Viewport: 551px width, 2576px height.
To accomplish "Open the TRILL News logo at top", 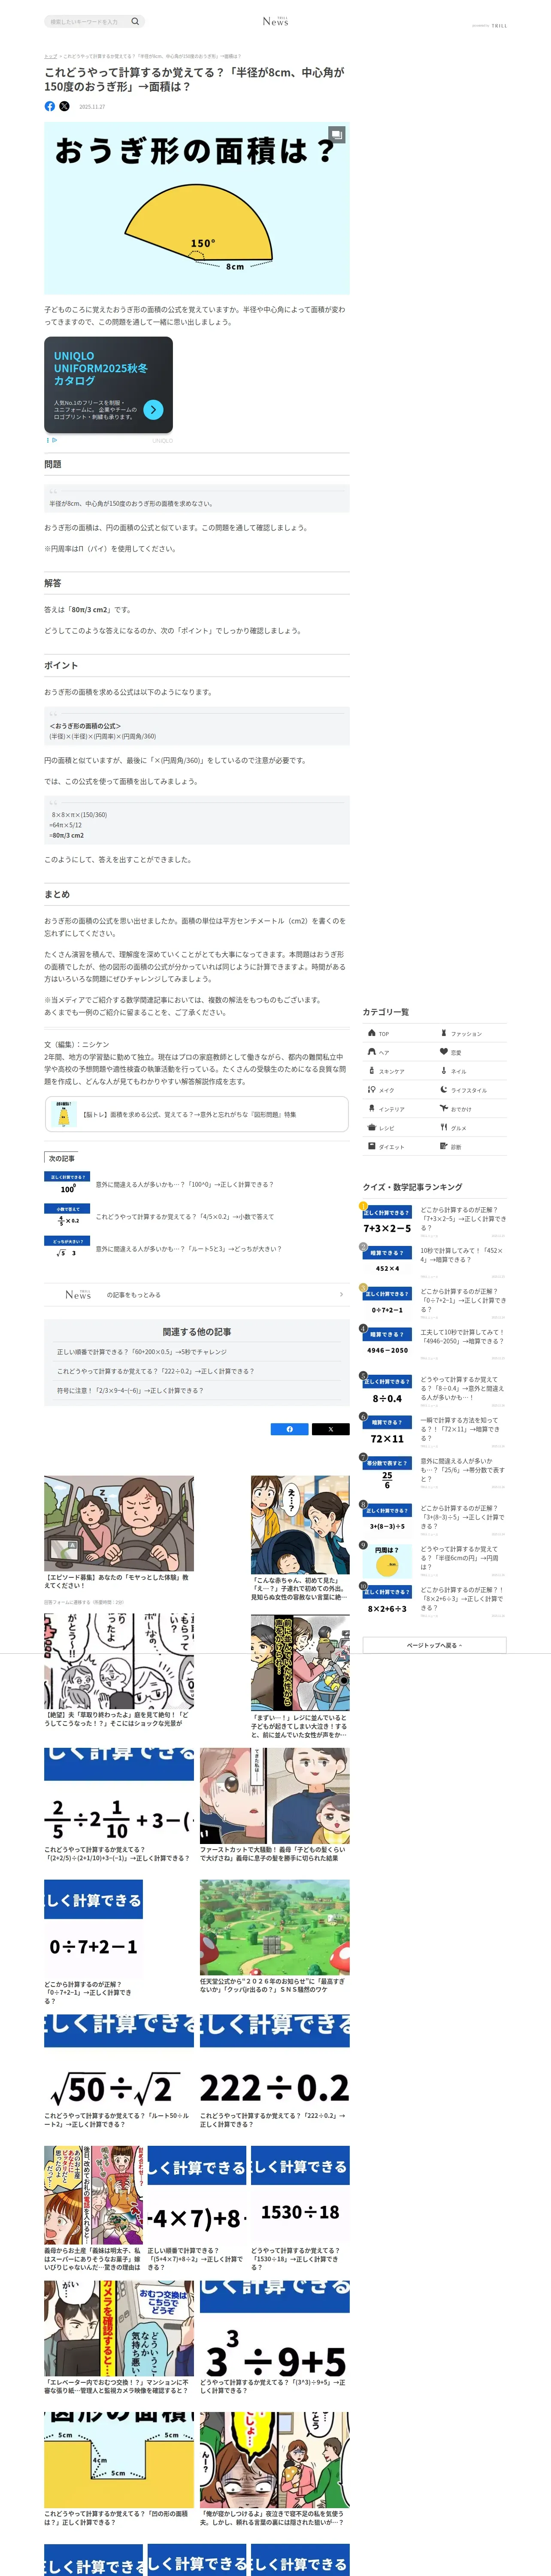I will point(275,21).
